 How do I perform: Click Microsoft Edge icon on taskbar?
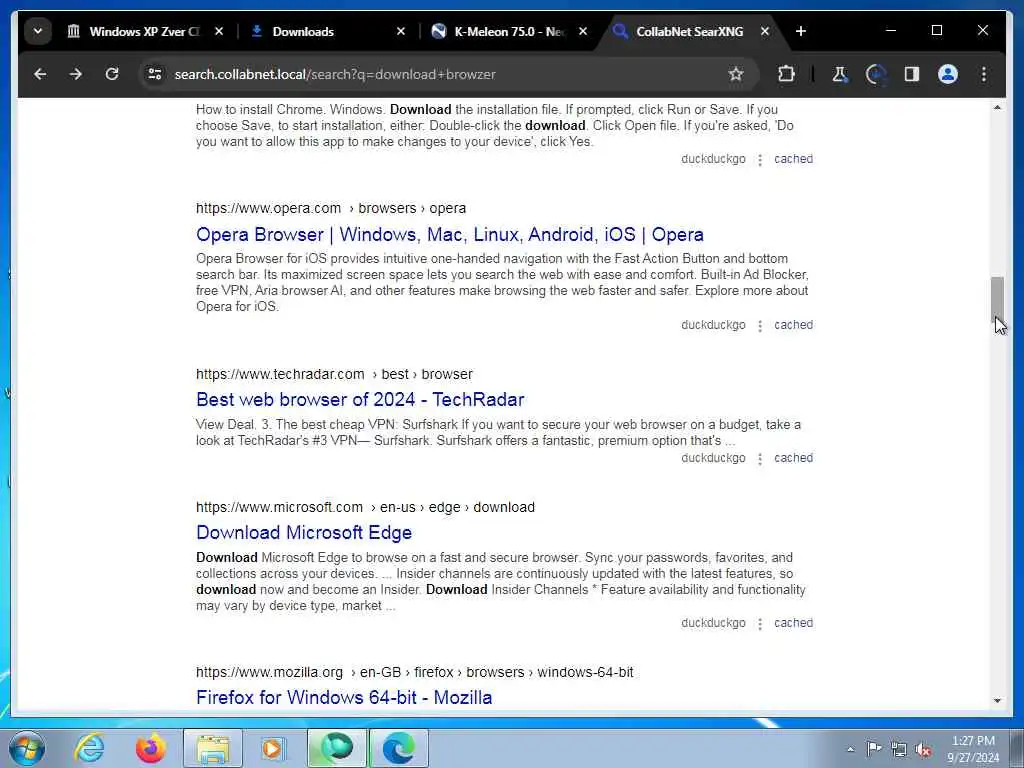399,748
